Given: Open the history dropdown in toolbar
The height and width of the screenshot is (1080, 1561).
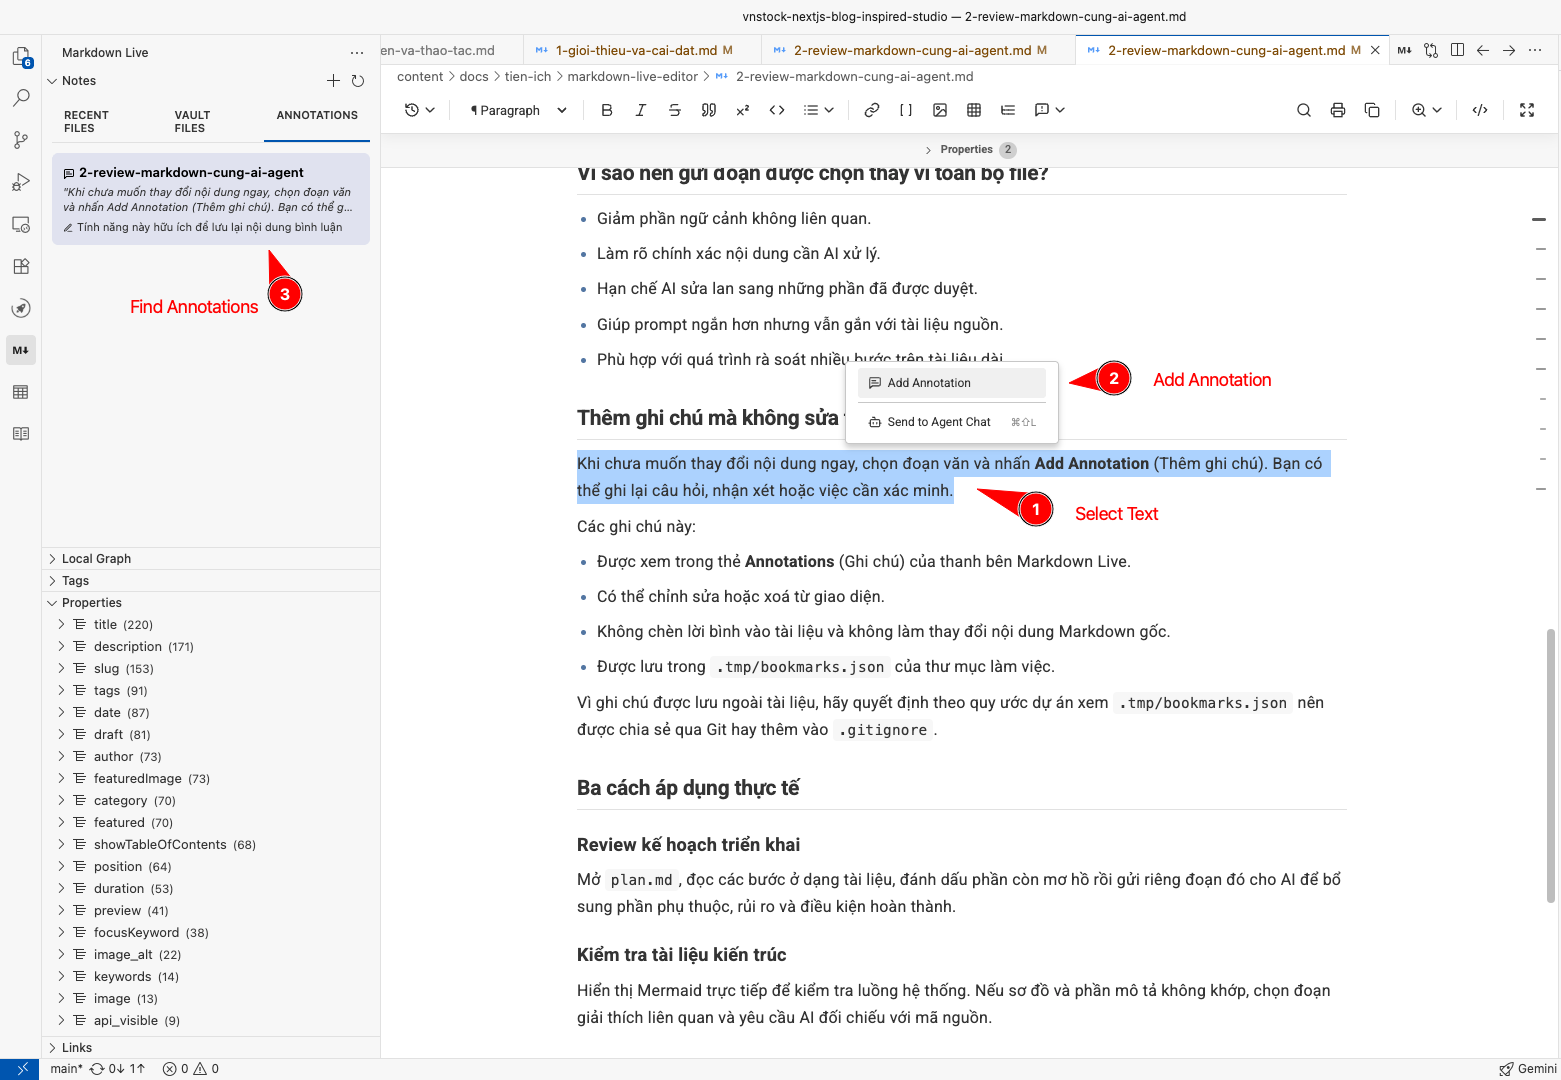Looking at the screenshot, I should (420, 110).
